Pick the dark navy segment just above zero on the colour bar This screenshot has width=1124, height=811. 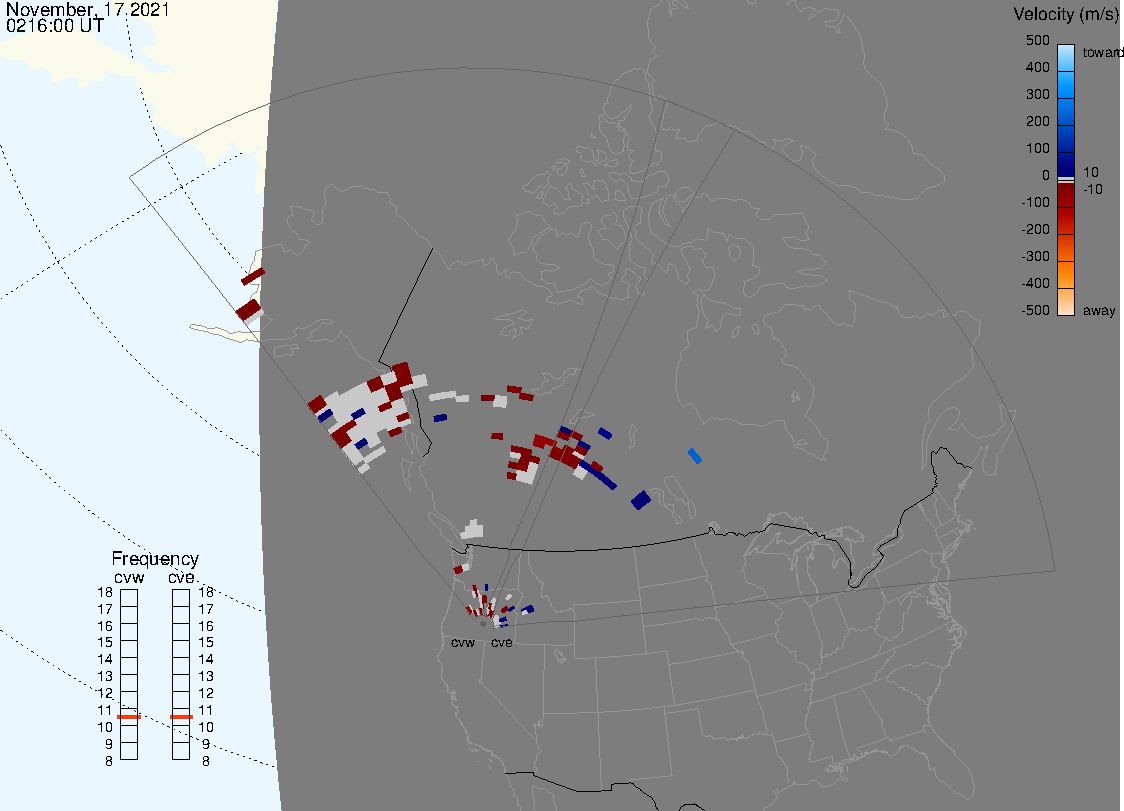click(x=1066, y=163)
